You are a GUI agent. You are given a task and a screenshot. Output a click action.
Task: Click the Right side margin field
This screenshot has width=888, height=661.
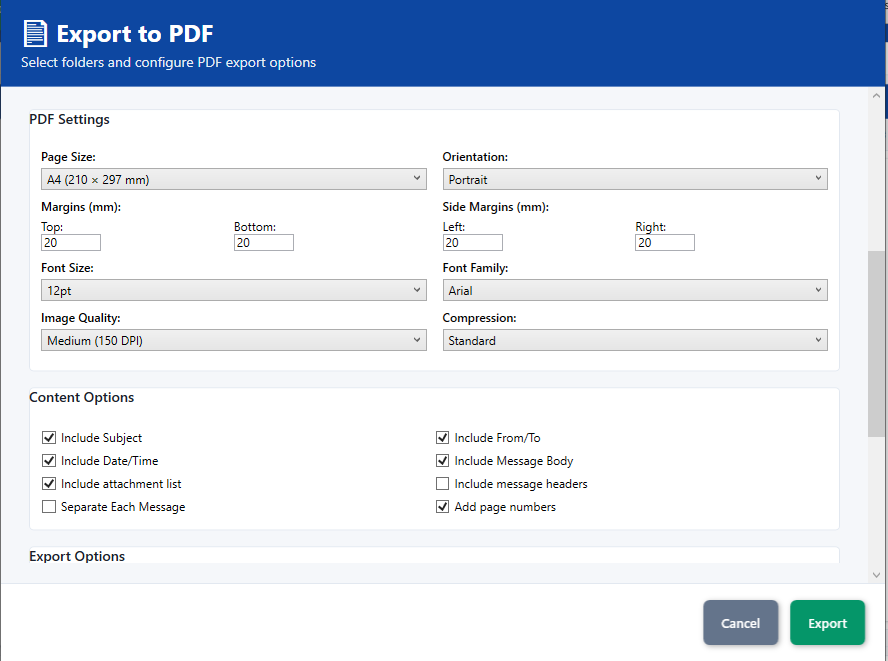pyautogui.click(x=665, y=242)
